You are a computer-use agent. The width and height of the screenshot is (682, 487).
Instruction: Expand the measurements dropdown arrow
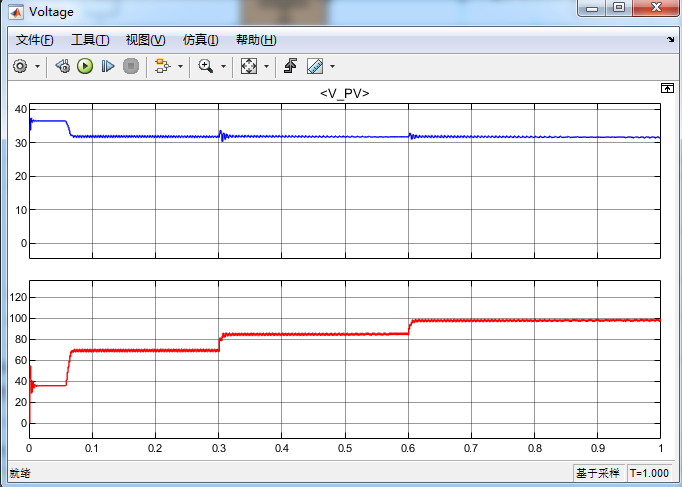pos(333,67)
